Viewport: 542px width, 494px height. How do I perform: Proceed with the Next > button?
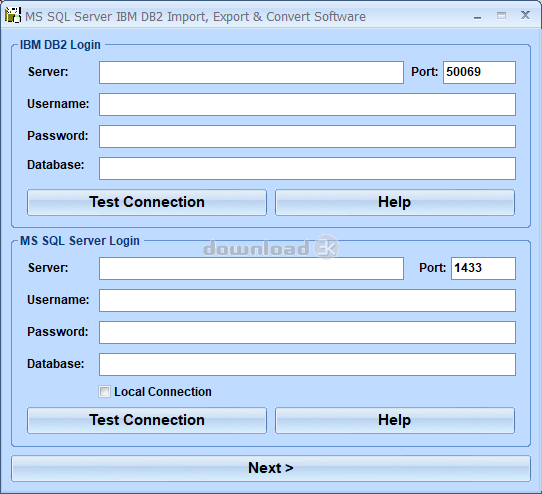271,468
